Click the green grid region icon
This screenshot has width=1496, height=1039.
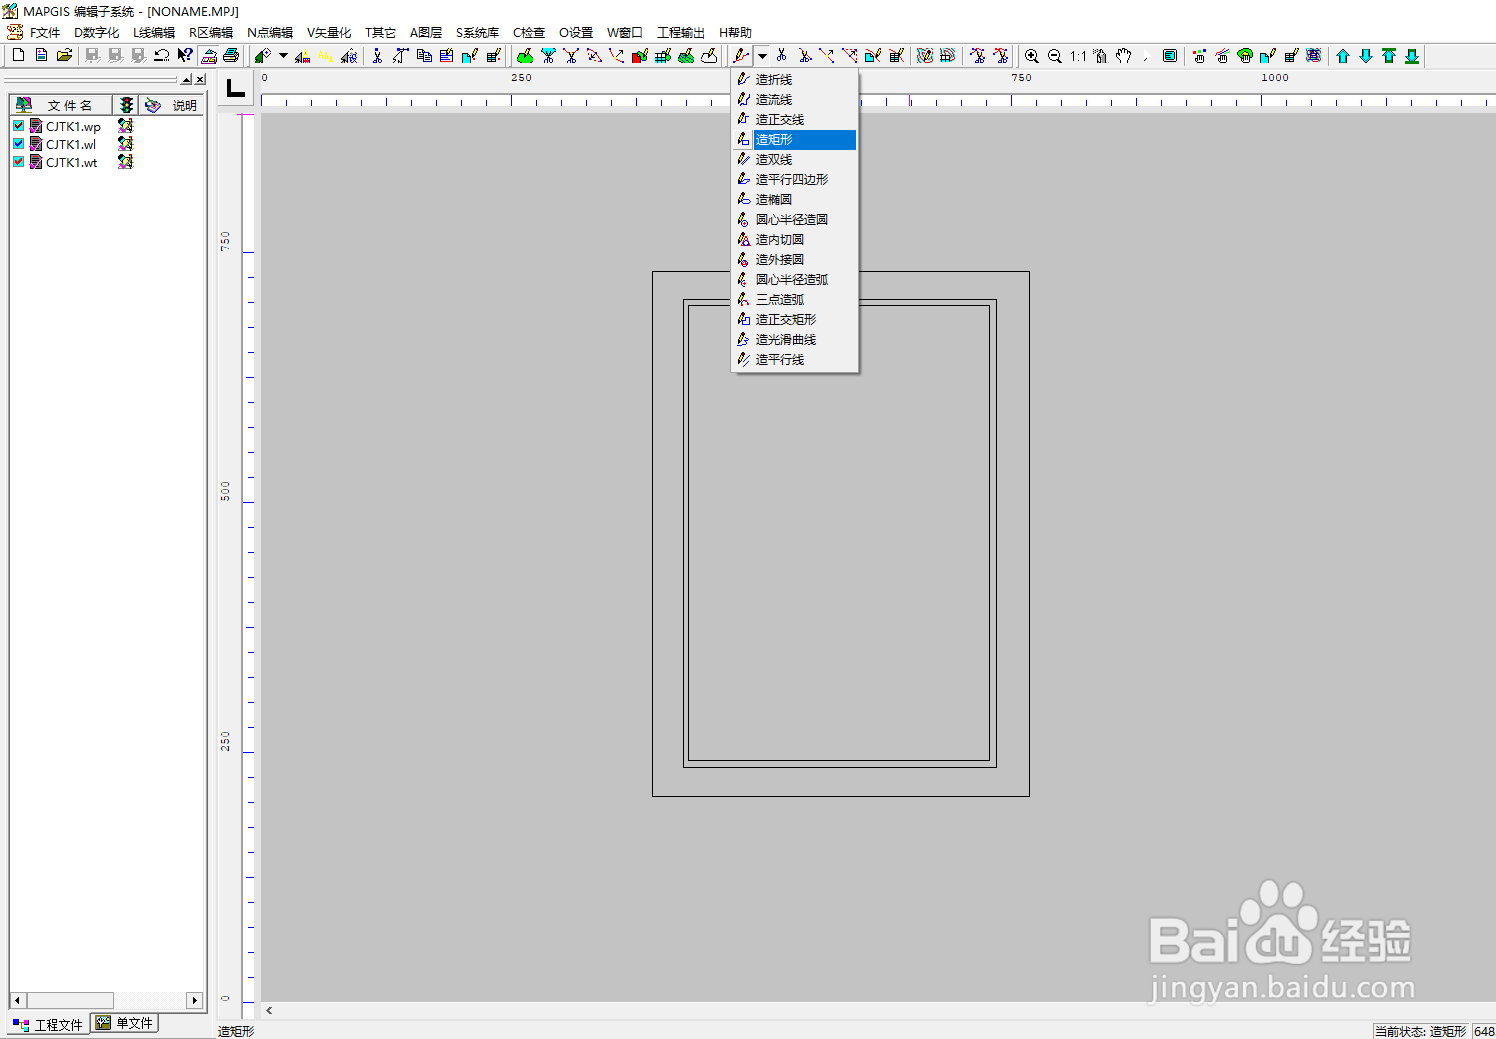663,56
